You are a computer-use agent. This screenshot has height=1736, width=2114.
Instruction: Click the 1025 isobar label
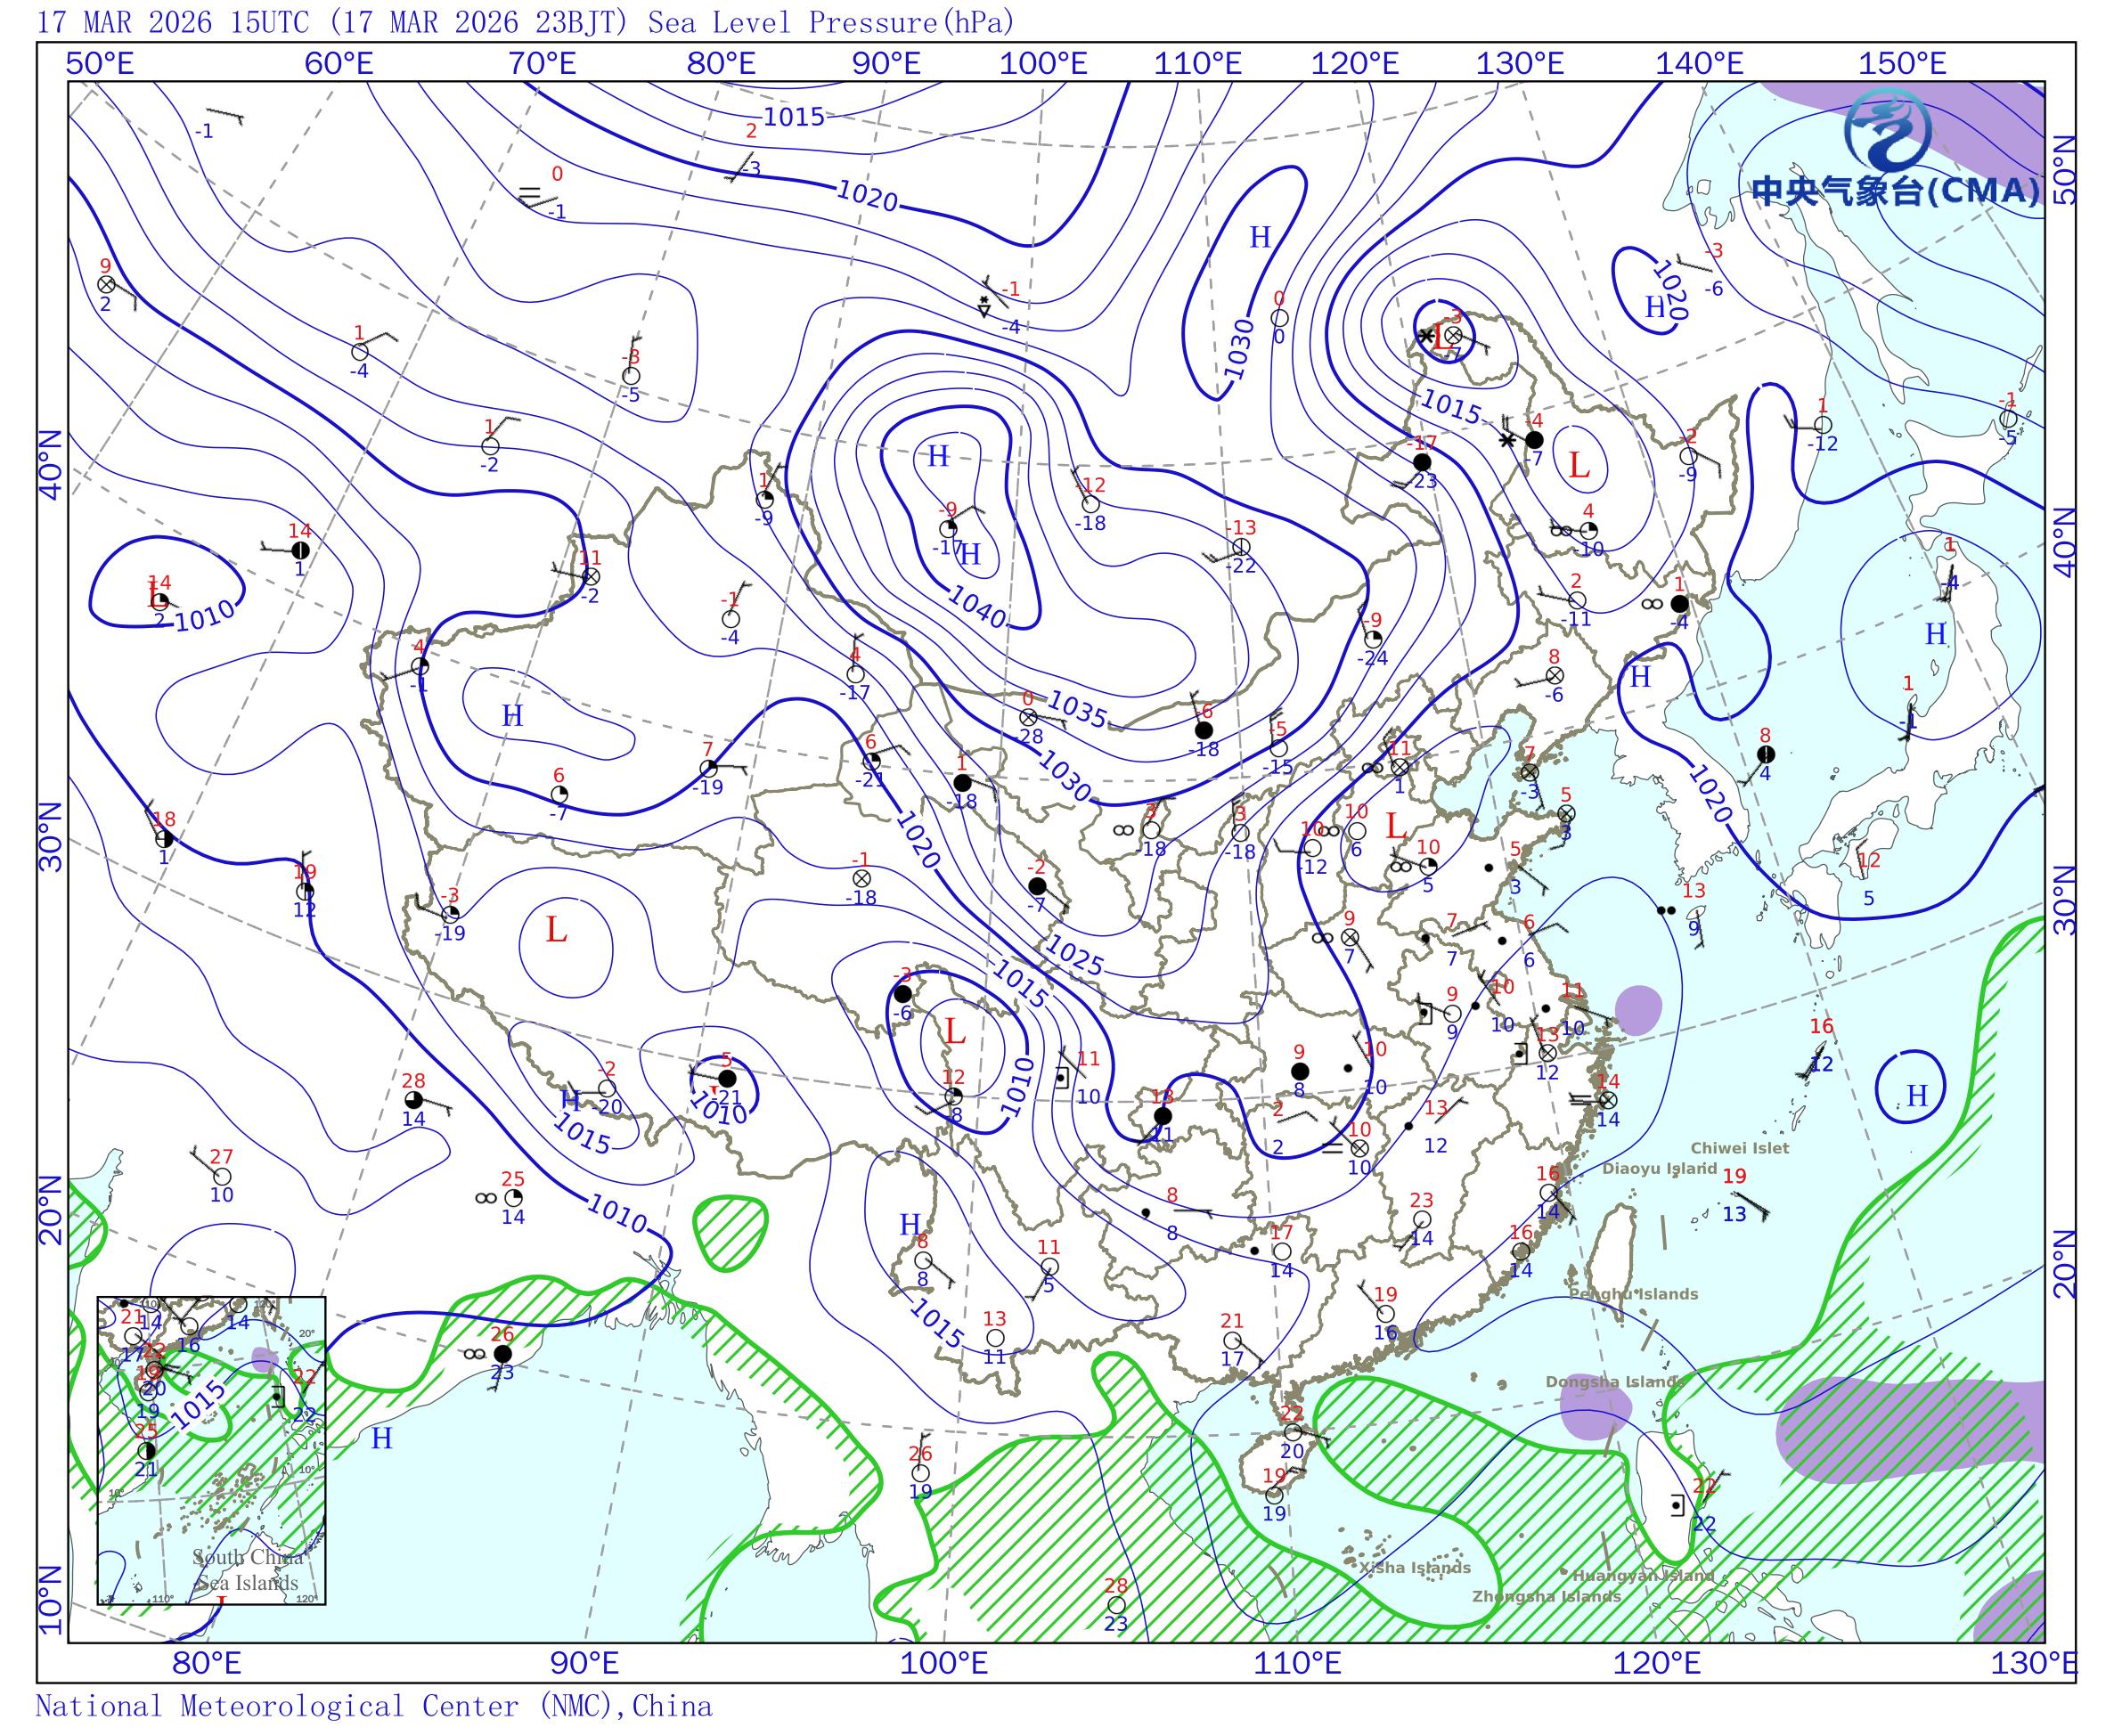(x=1075, y=957)
